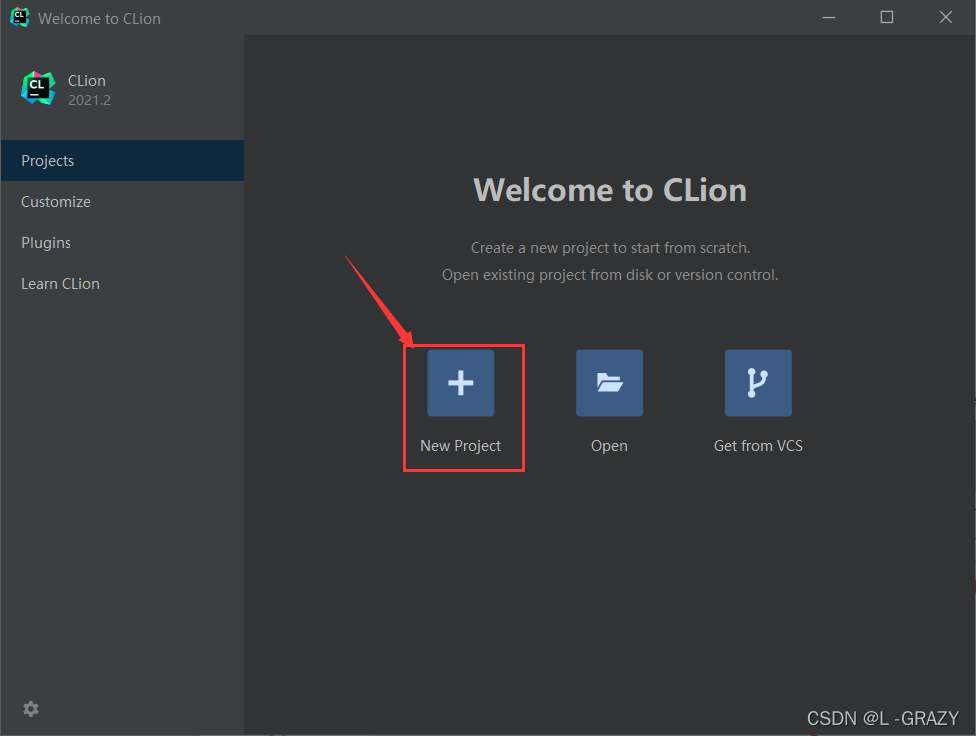Click the New Project label

click(x=461, y=446)
